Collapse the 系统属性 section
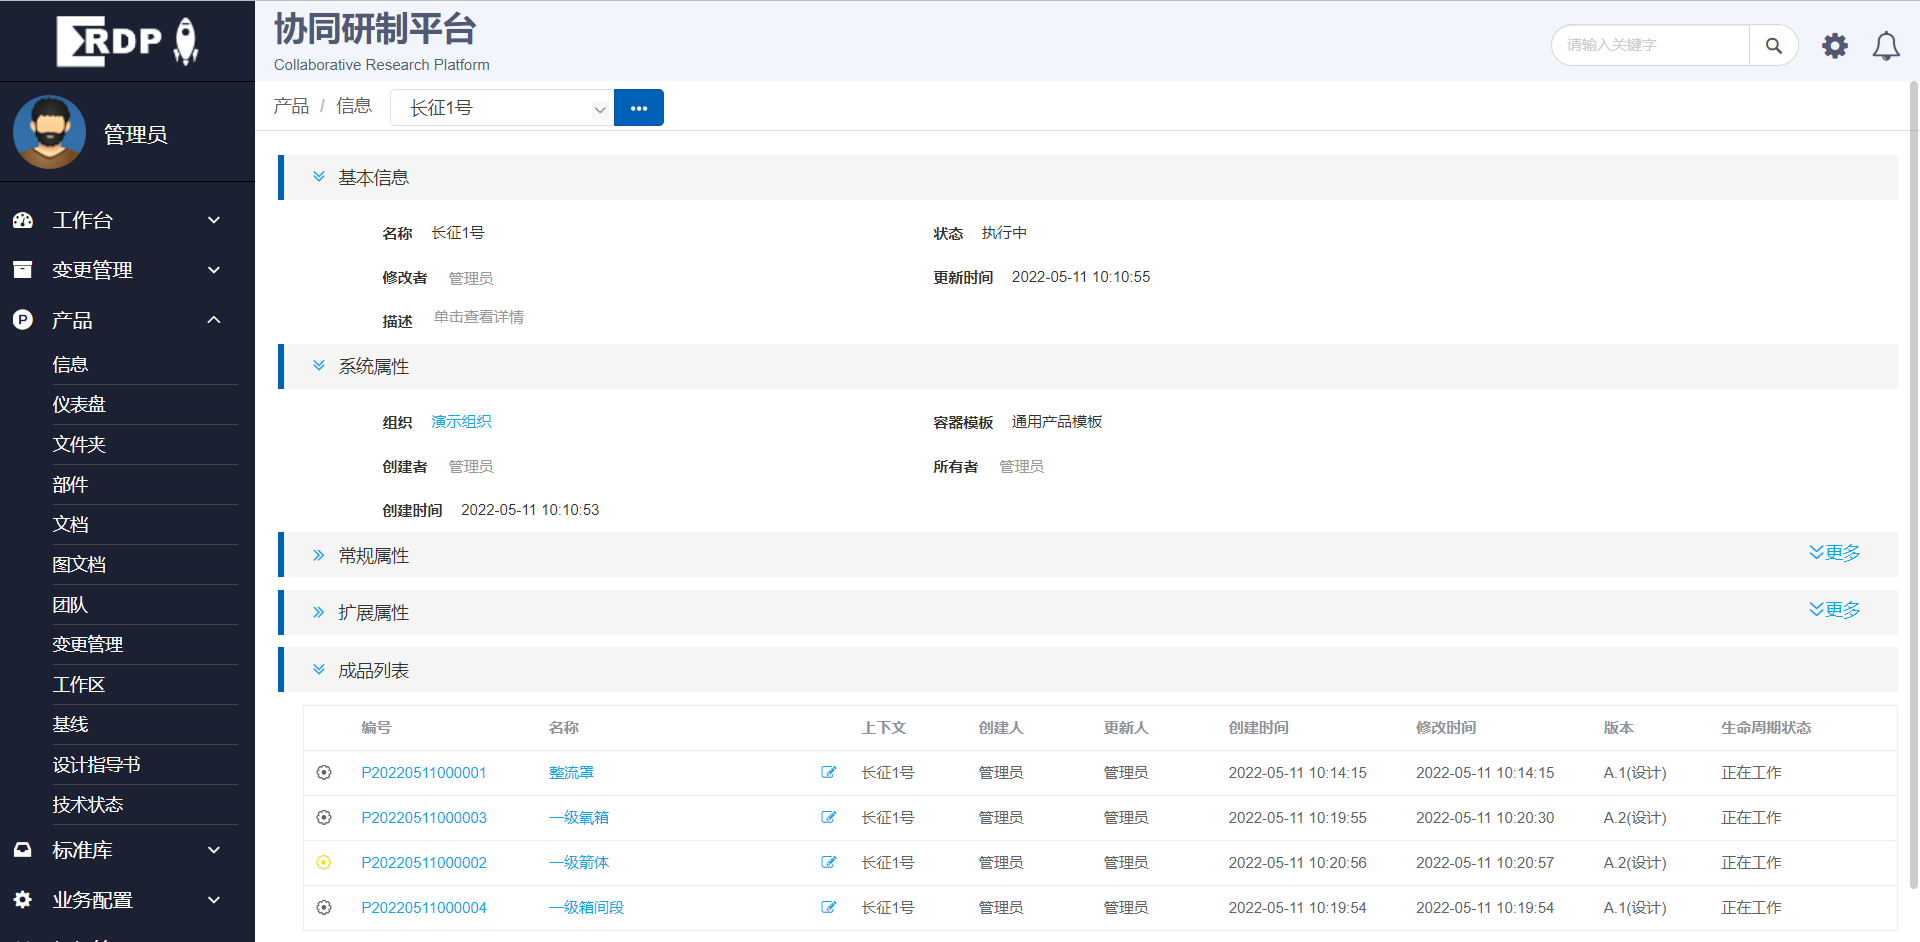Image resolution: width=1920 pixels, height=942 pixels. click(x=319, y=366)
